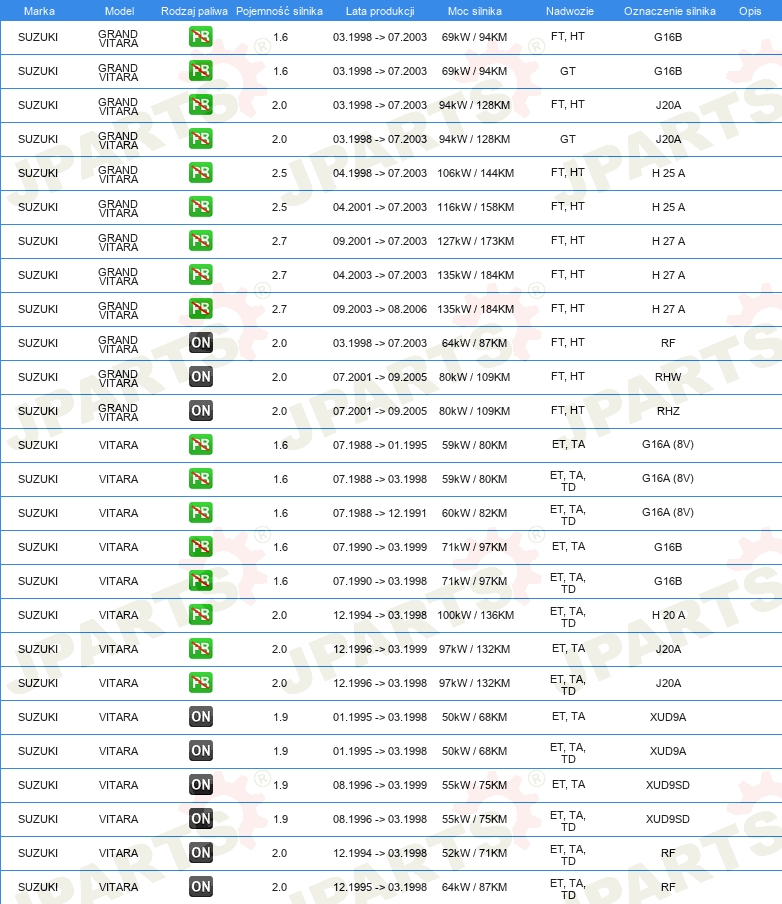Click petrol icon in the 07.1990 -> 03.1999 row
This screenshot has height=904, width=782.
point(201,547)
